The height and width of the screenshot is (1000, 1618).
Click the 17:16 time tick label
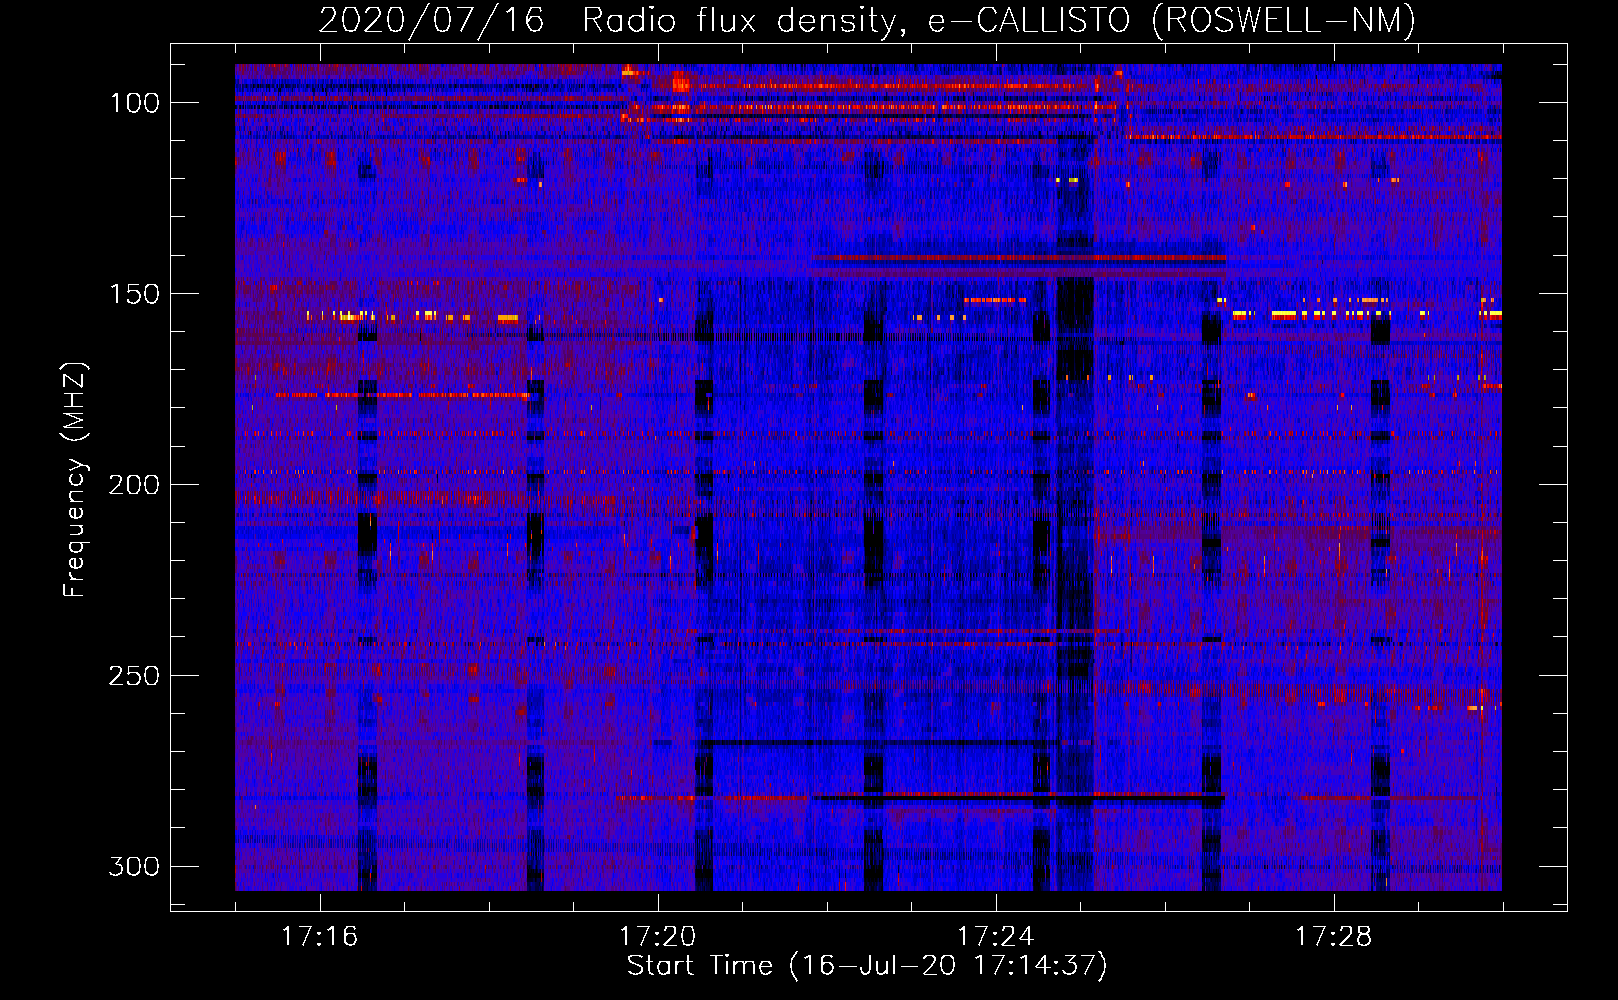tap(320, 936)
